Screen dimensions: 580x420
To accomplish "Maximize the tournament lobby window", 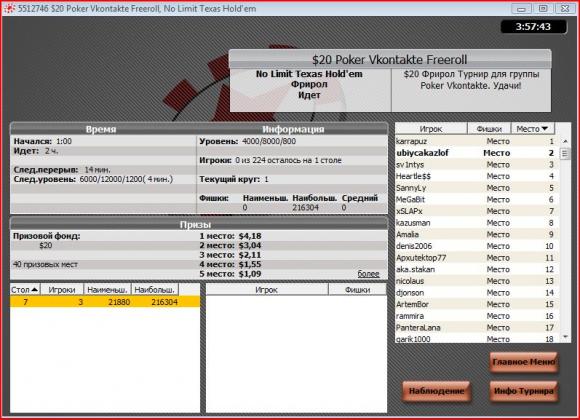I will coord(543,9).
